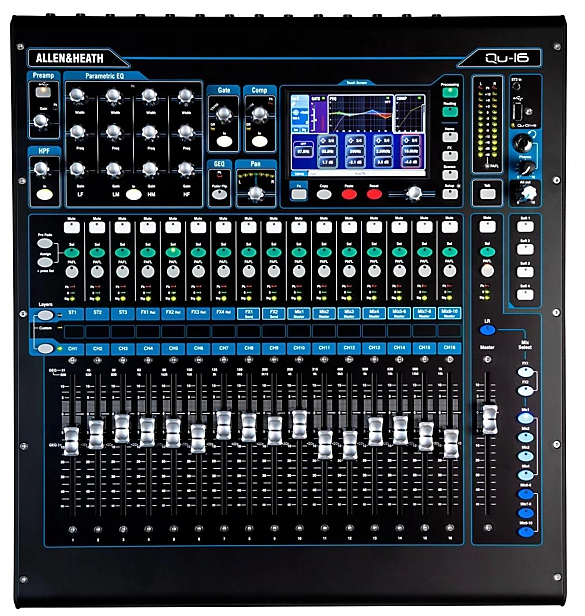Hit the Master strip PAFL key

(487, 271)
